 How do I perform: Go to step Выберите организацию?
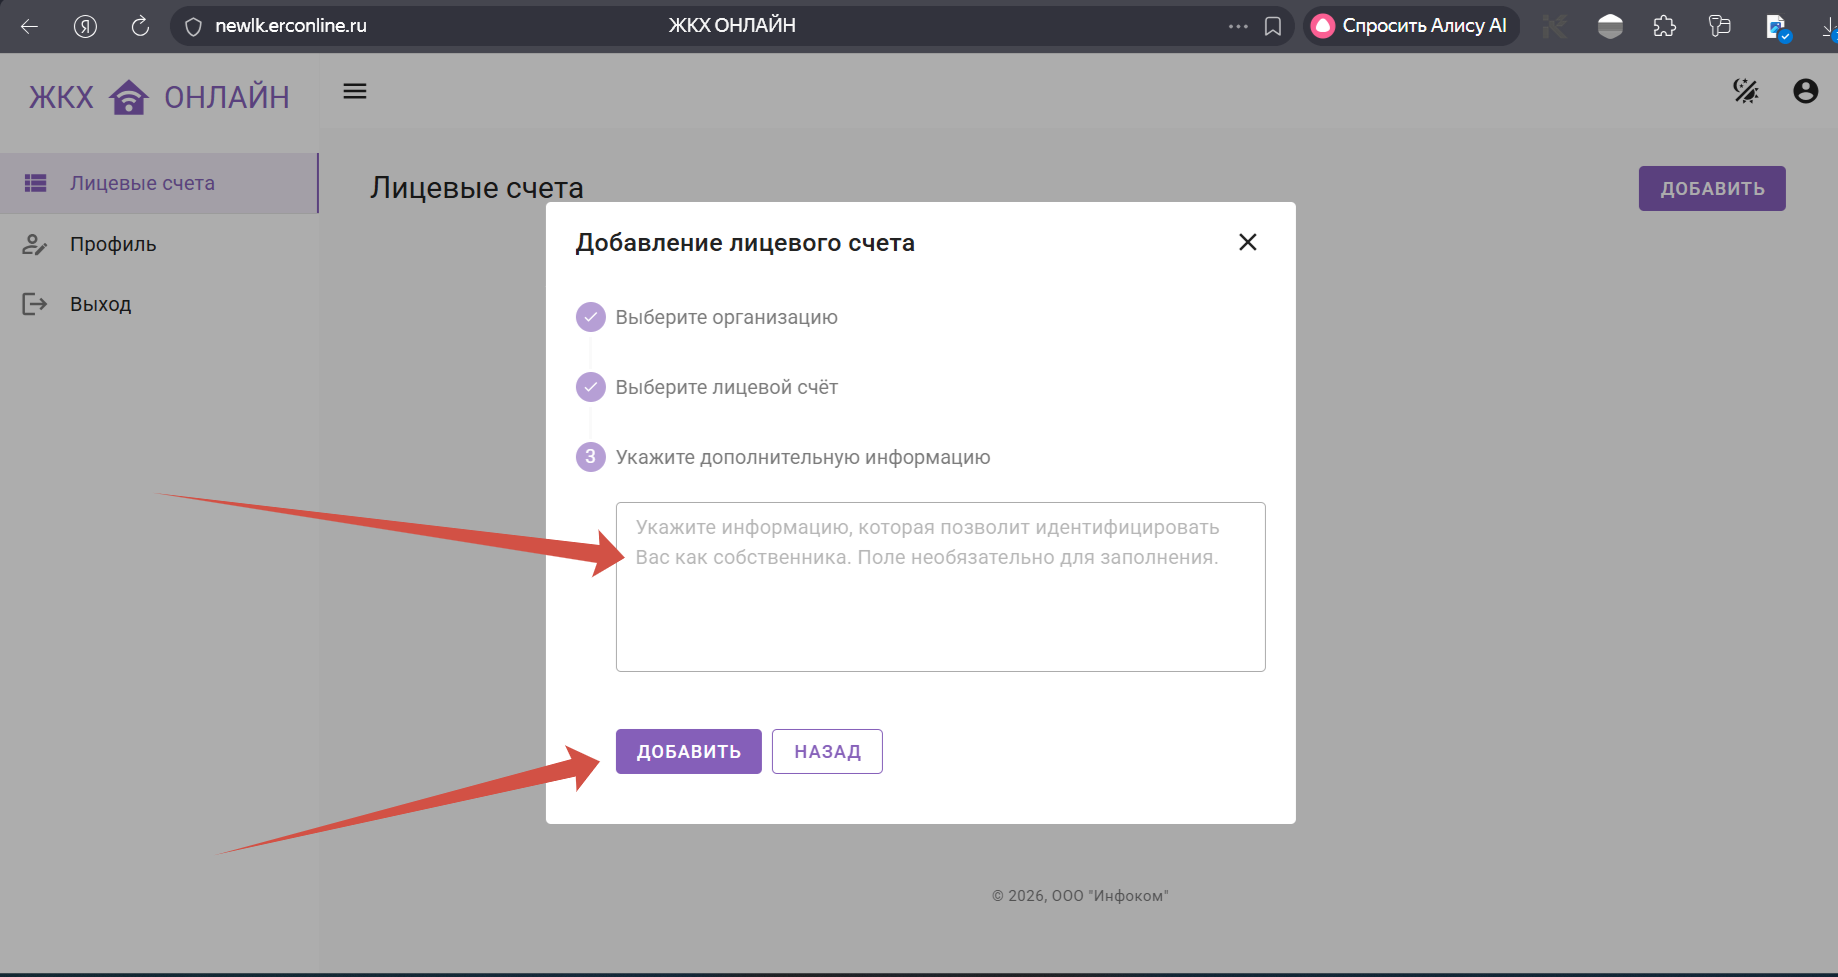726,317
